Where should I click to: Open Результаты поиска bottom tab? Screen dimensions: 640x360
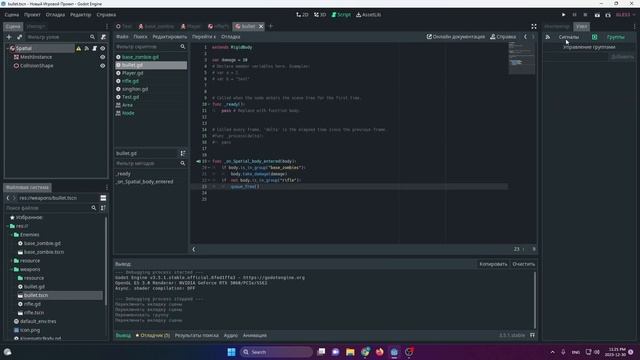(x=196, y=335)
